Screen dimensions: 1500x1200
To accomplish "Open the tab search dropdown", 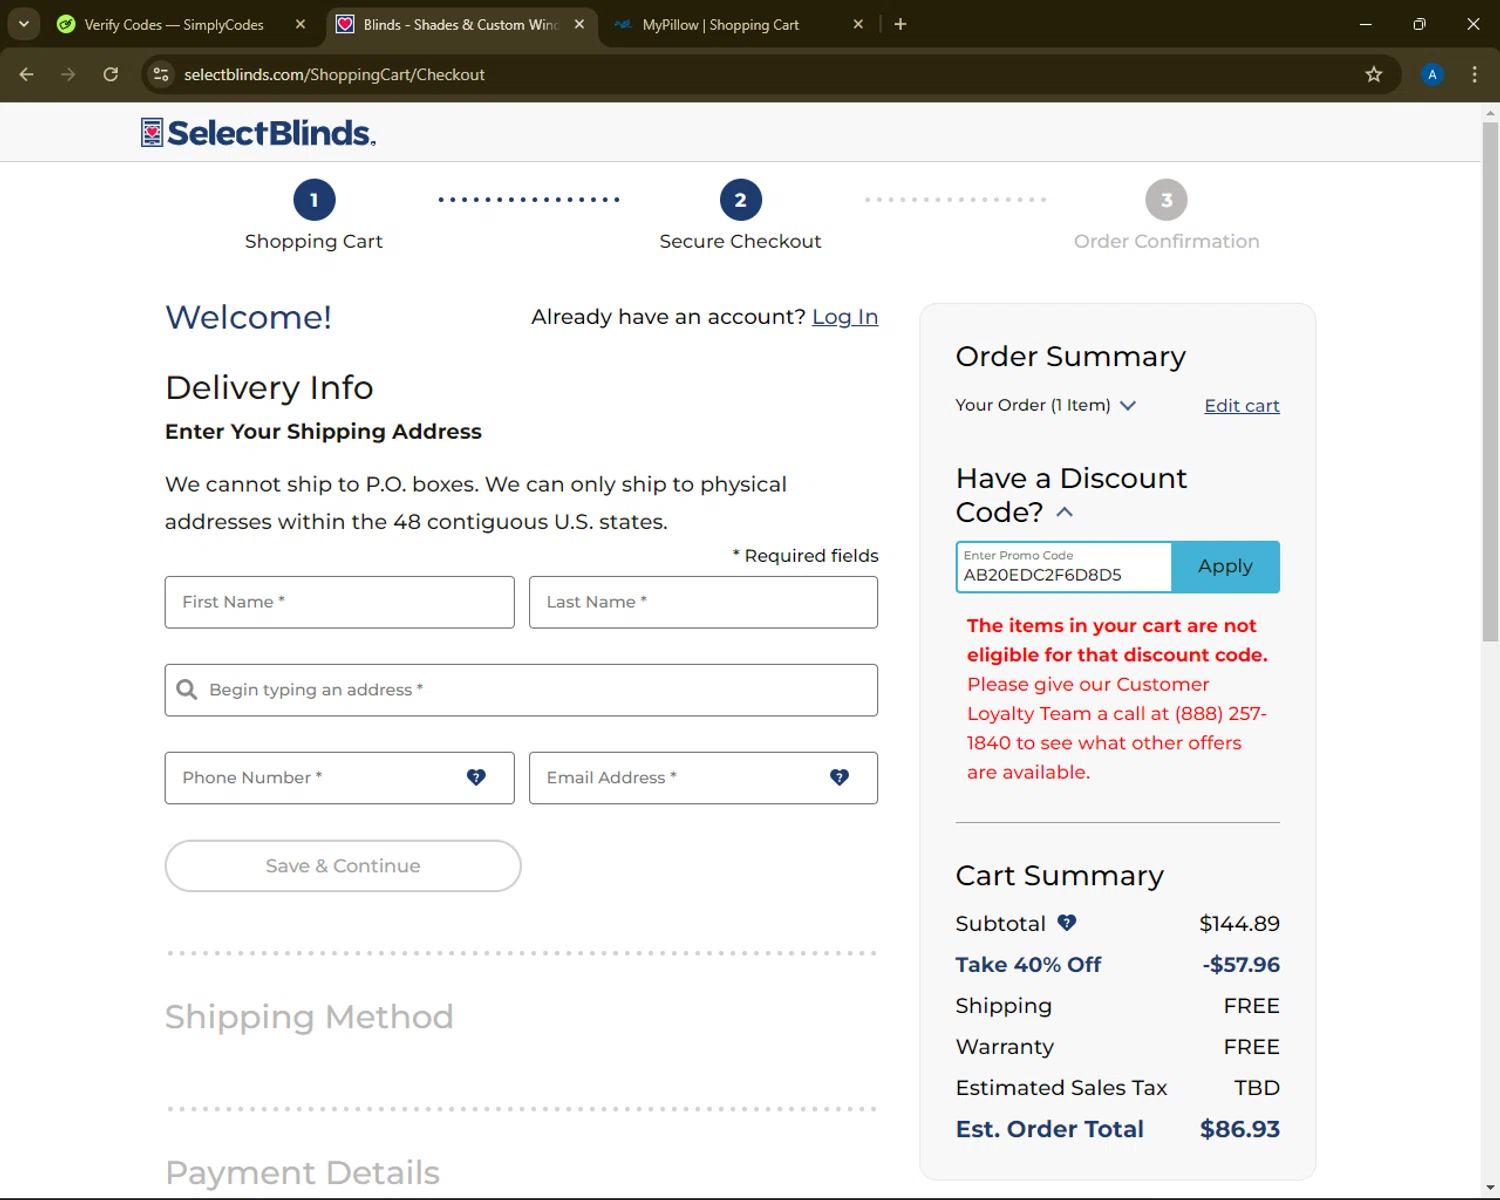I will point(24,24).
